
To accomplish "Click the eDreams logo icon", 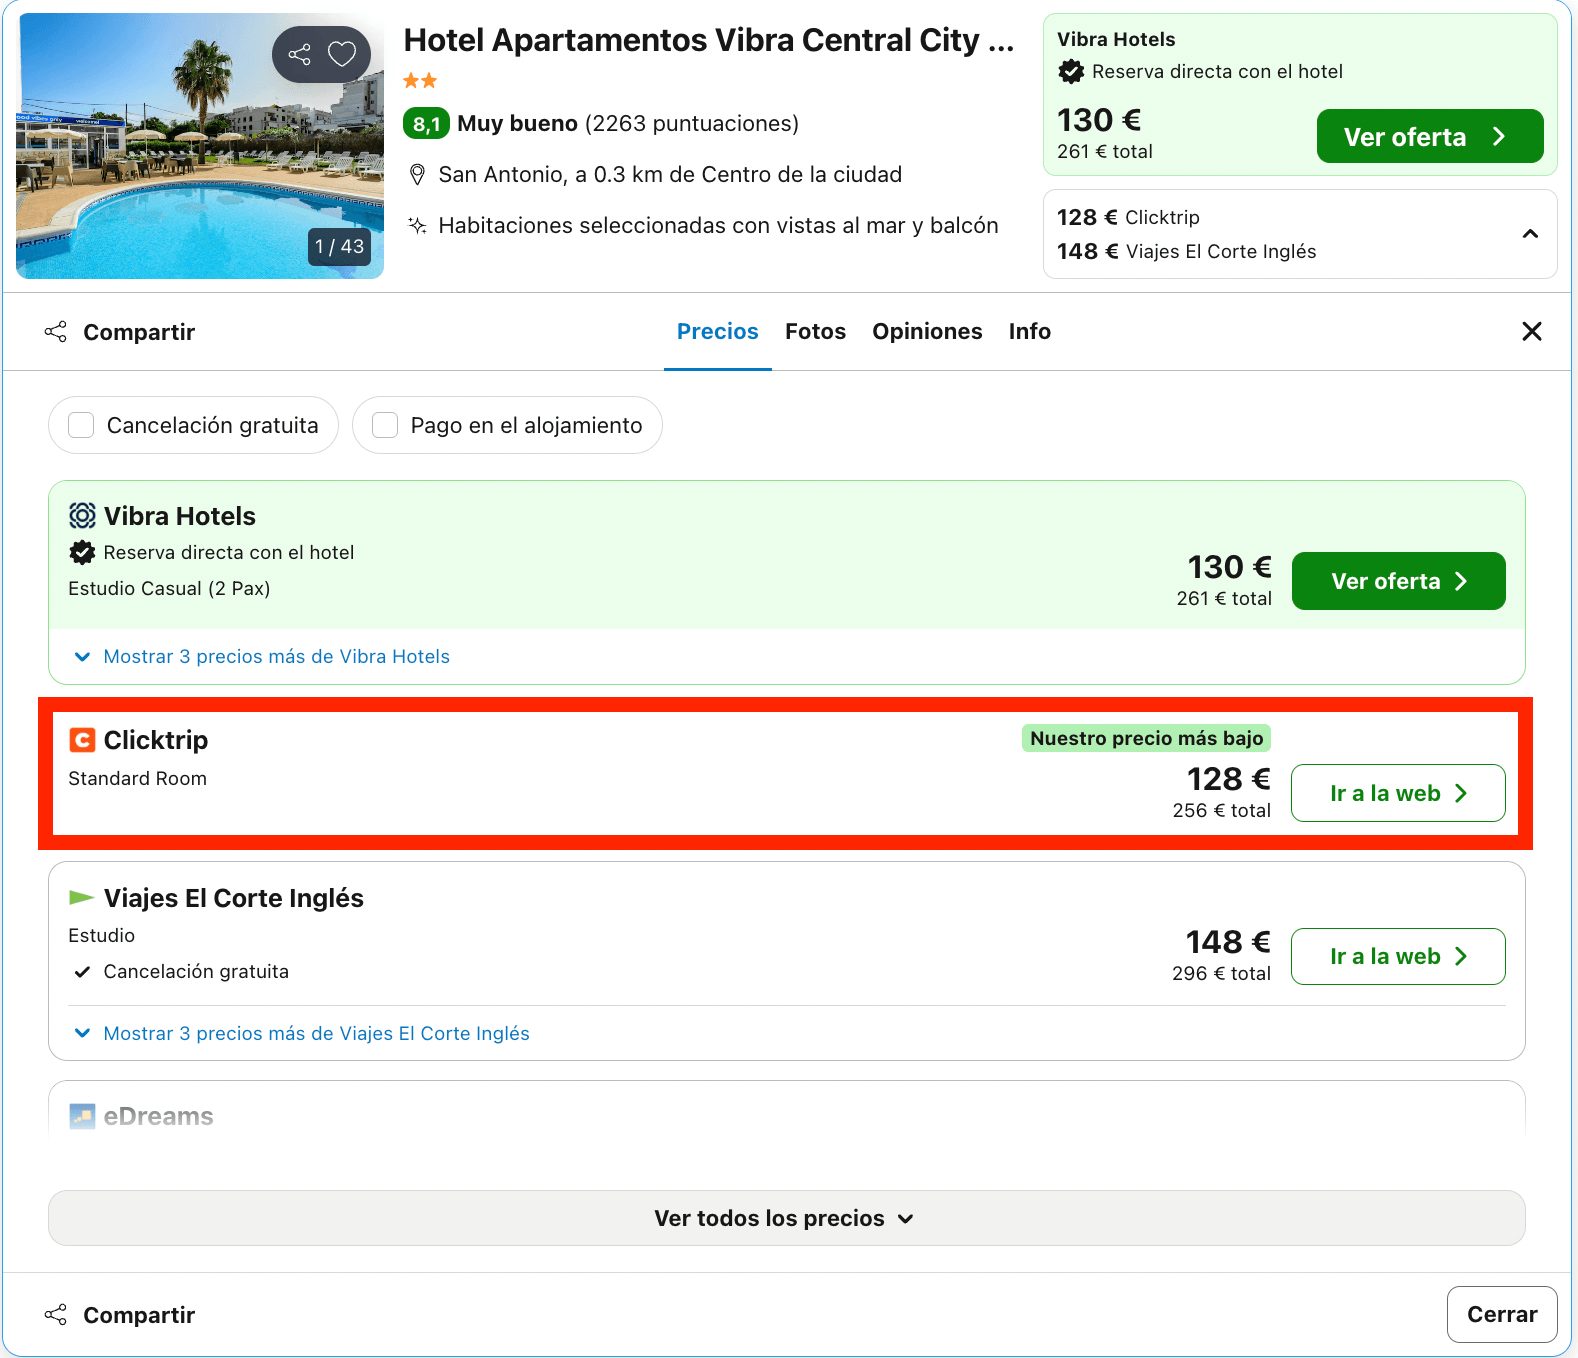I will tap(82, 1116).
